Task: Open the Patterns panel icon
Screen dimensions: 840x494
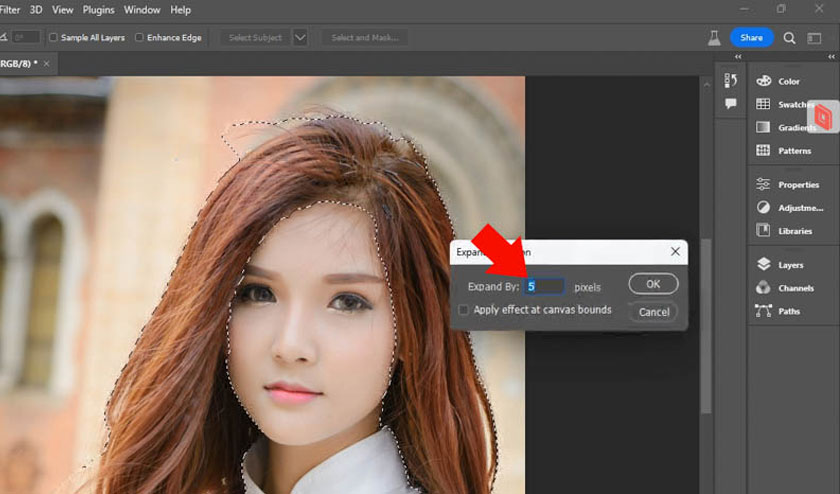Action: click(x=763, y=151)
